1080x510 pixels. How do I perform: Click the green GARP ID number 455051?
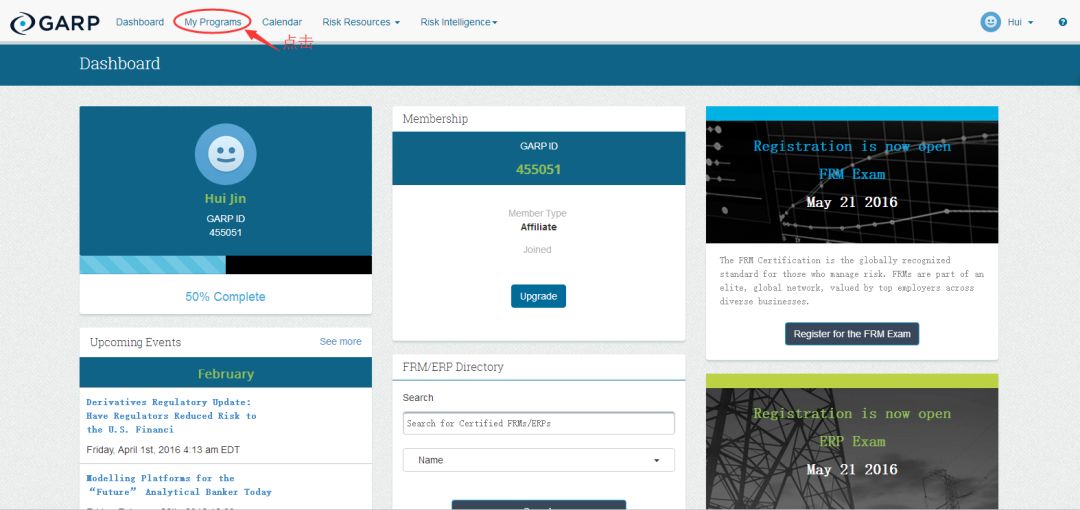[x=539, y=170]
